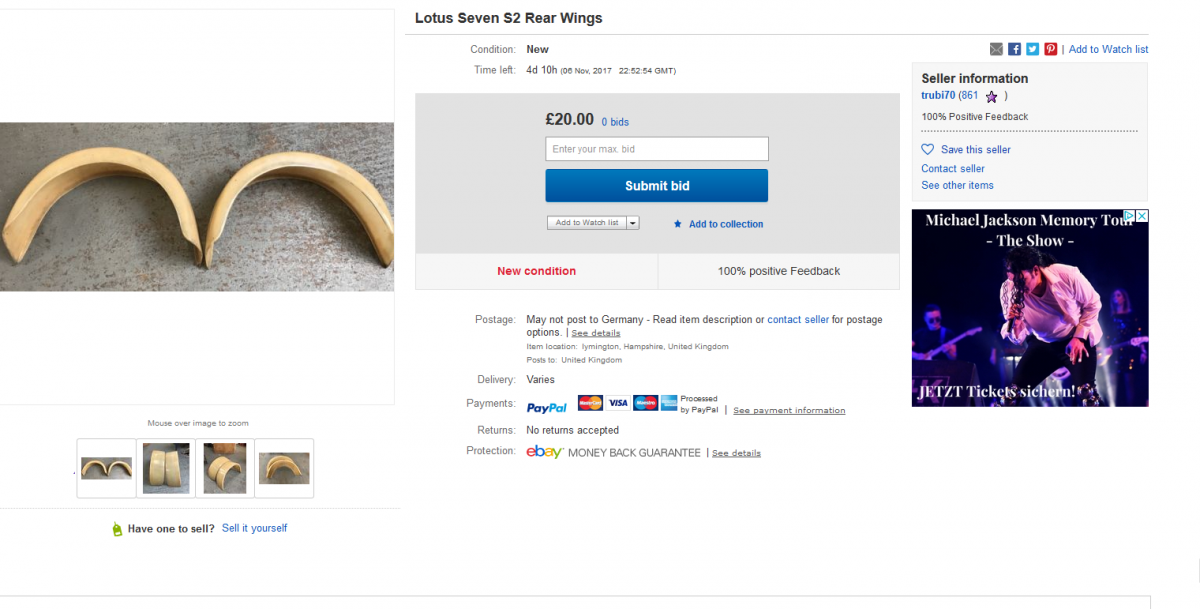
Task: Open See payment information link
Action: [x=789, y=411]
